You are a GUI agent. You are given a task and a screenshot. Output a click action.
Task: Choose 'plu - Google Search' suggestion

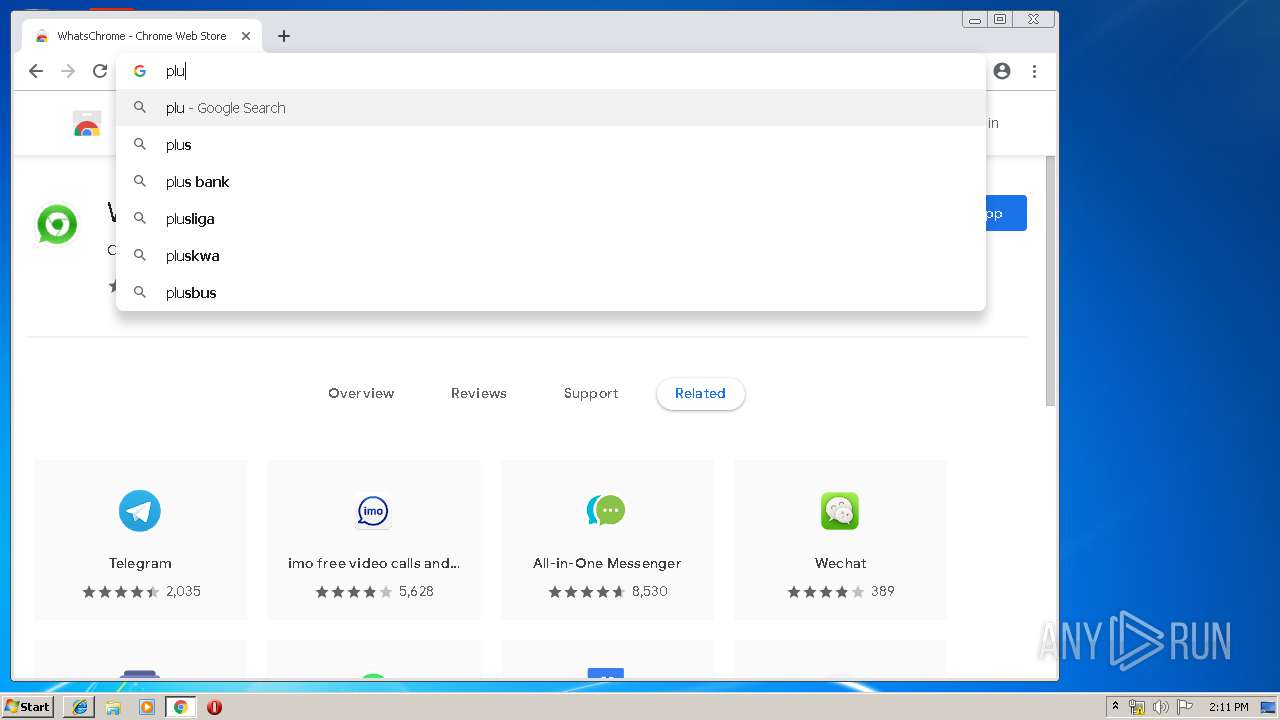click(x=551, y=108)
